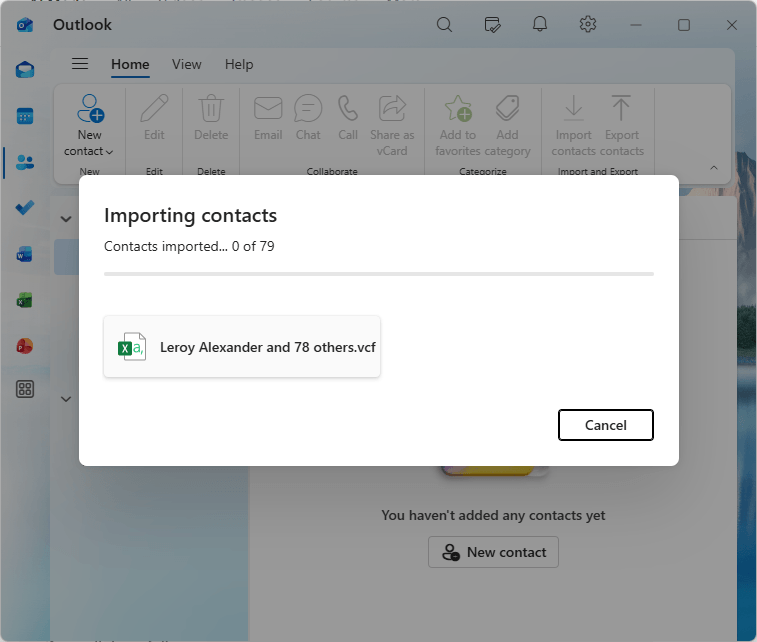Click New contact button below empty message
The height and width of the screenshot is (642, 757).
click(493, 552)
